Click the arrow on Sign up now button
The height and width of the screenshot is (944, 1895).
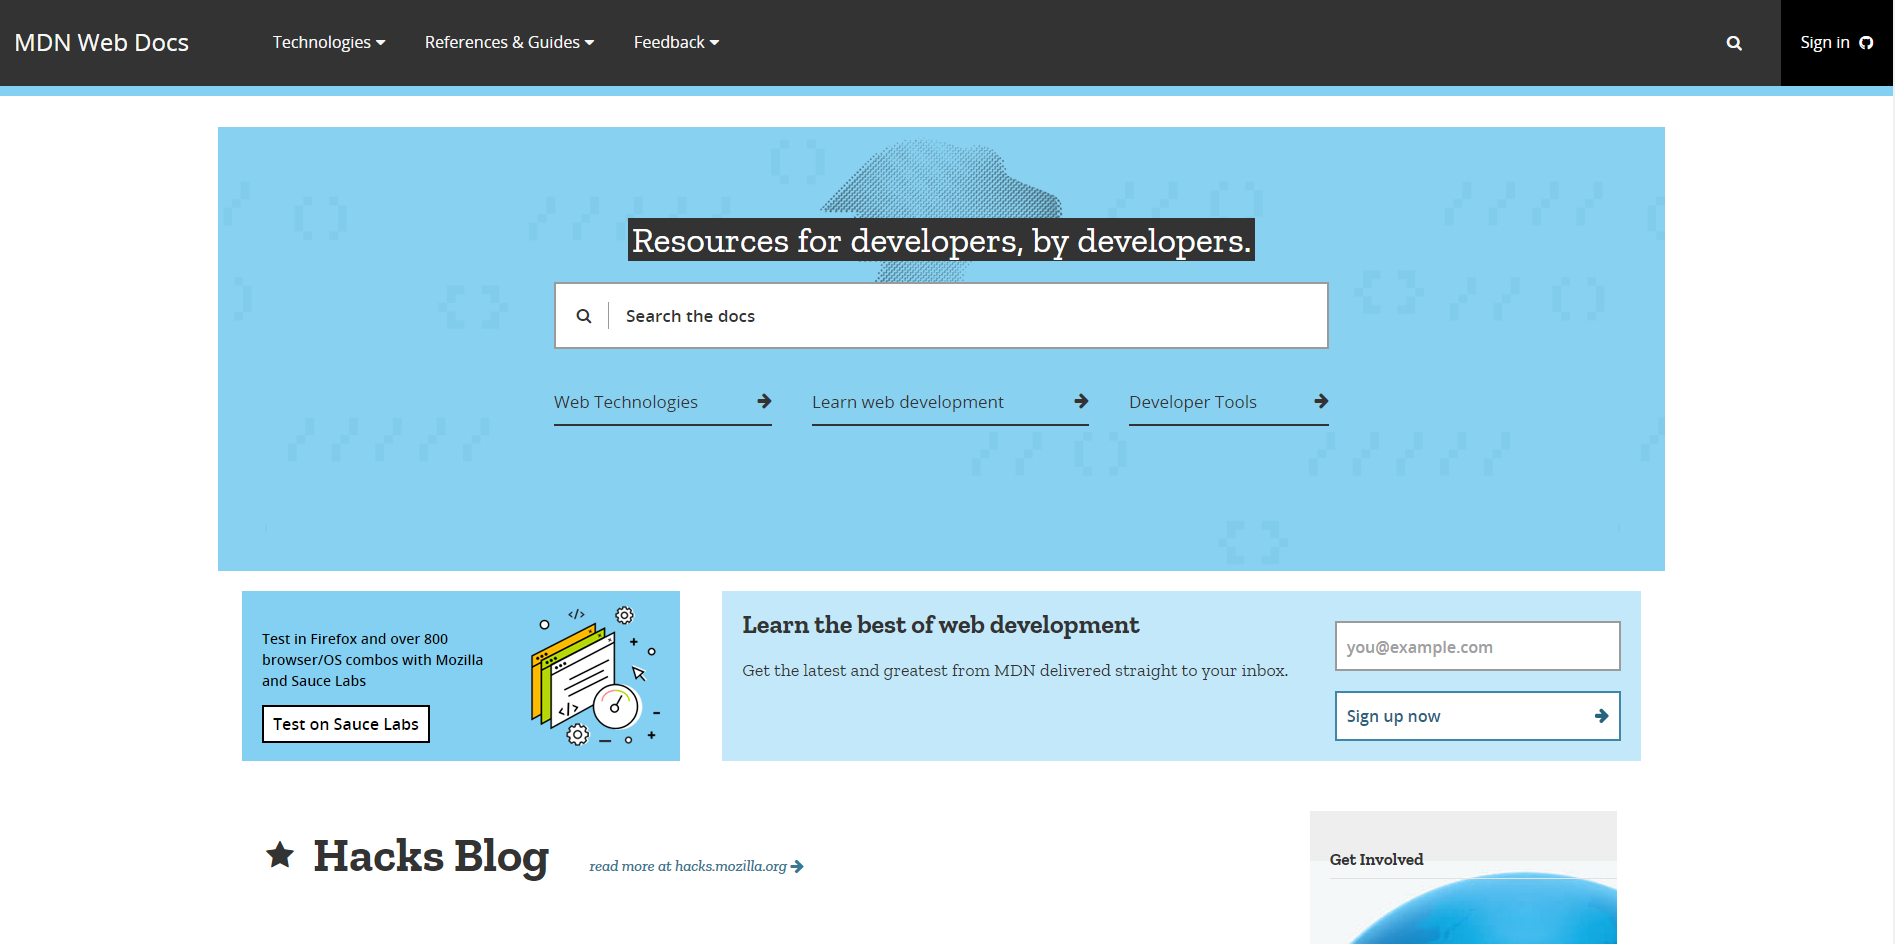click(x=1601, y=716)
